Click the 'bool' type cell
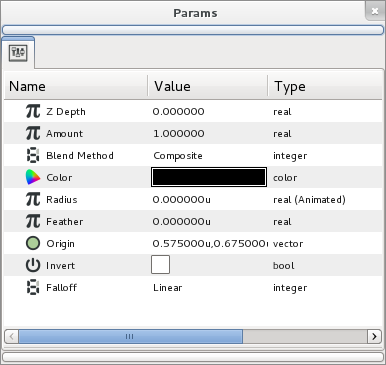The image size is (386, 365). pyautogui.click(x=284, y=266)
